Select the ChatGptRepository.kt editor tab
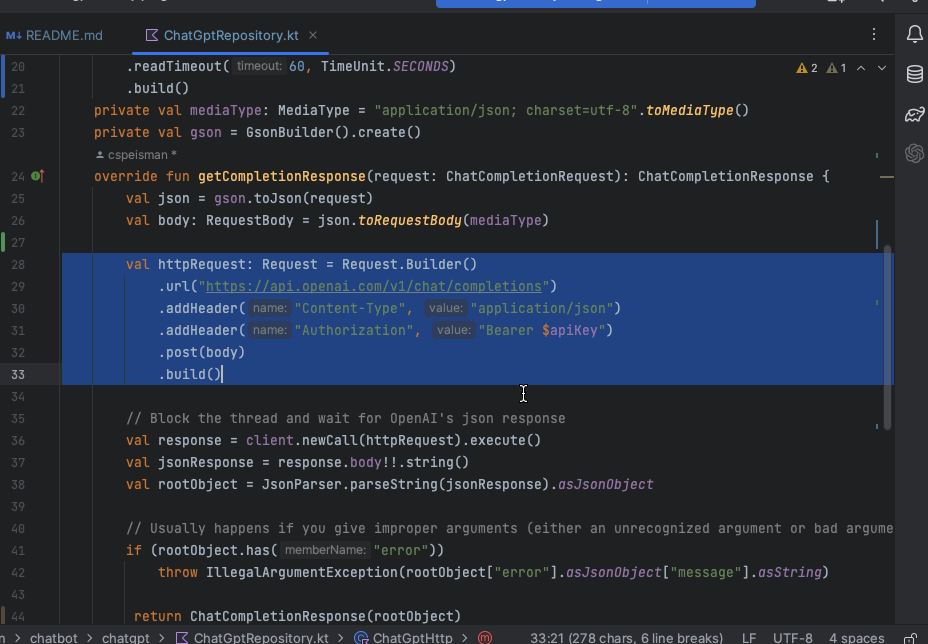Image resolution: width=928 pixels, height=644 pixels. click(x=231, y=36)
